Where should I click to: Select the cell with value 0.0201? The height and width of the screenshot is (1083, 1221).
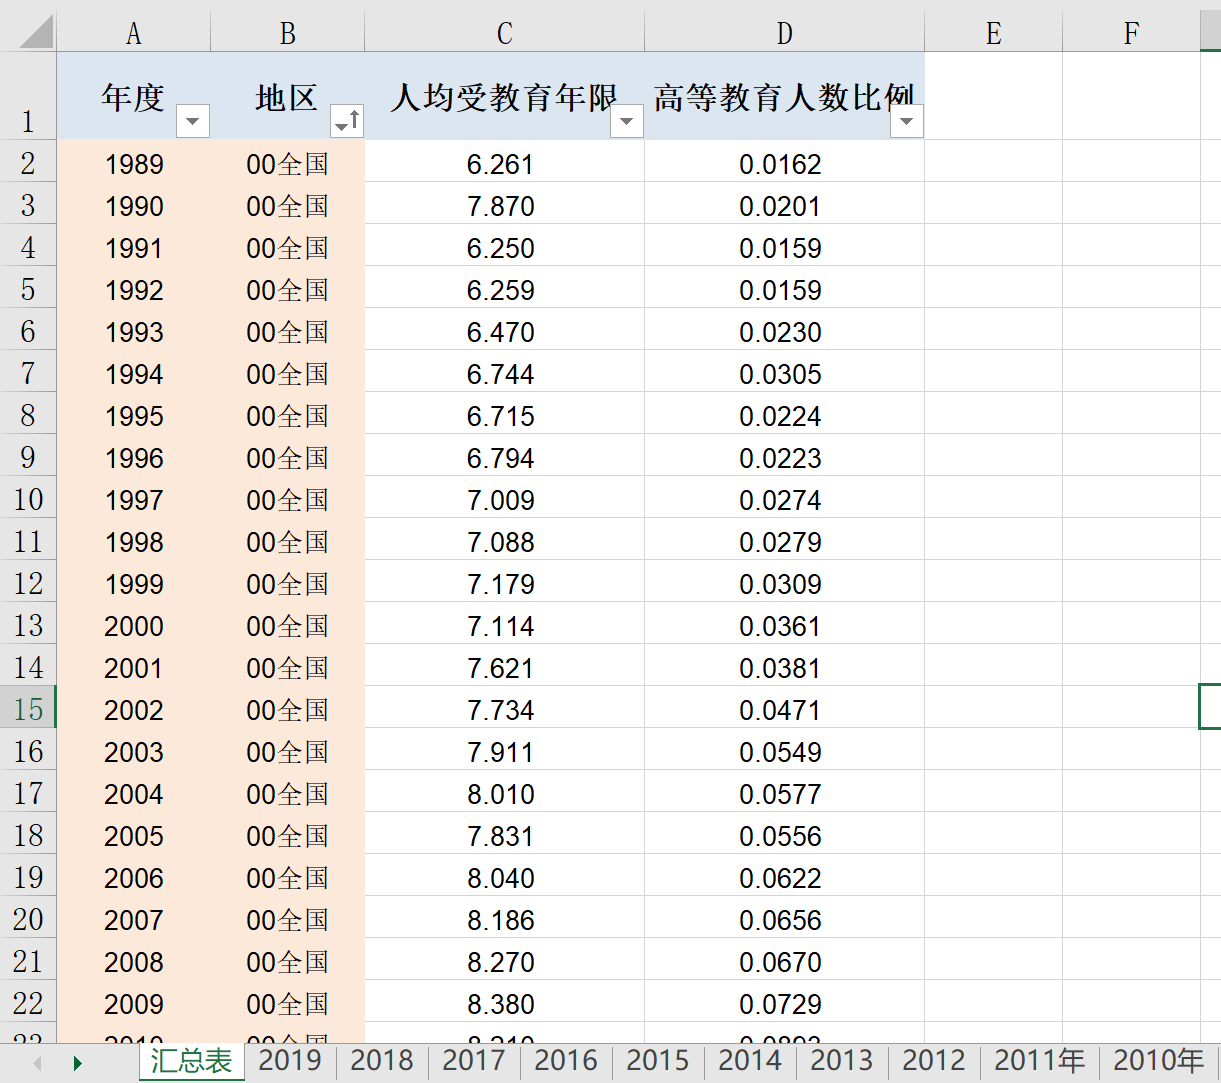pyautogui.click(x=785, y=205)
